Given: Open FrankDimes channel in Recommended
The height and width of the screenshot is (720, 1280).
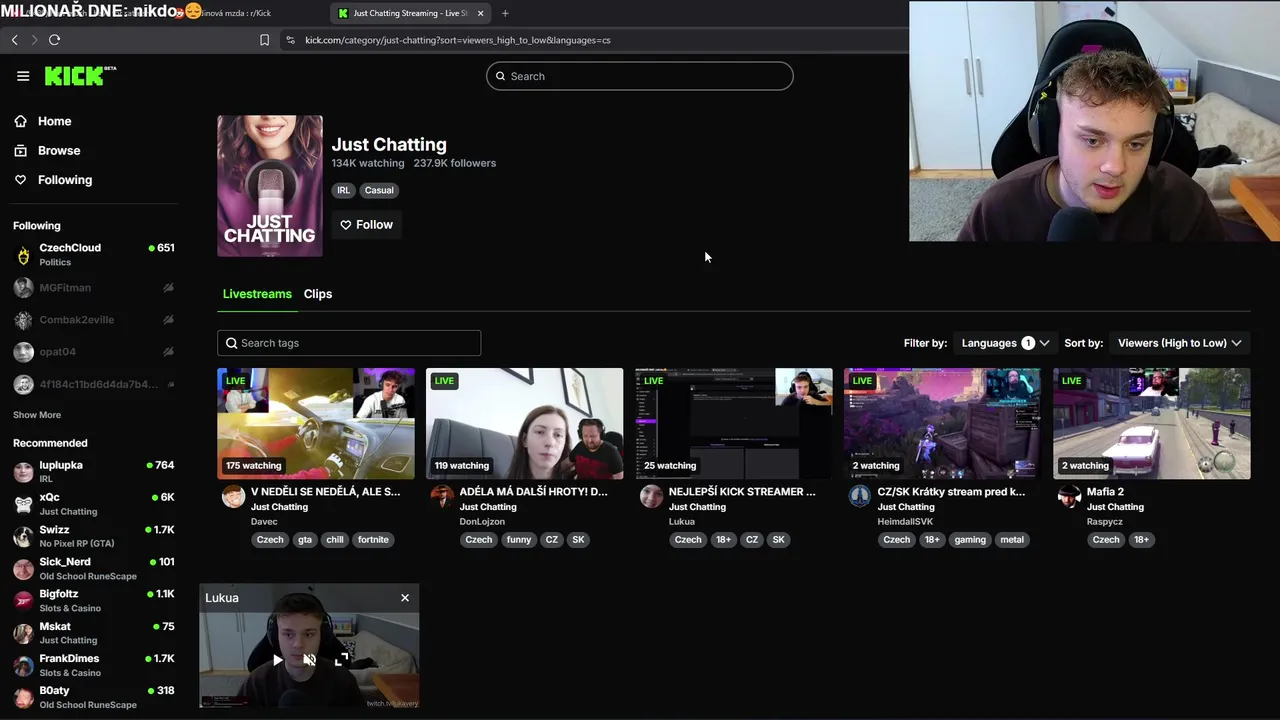Looking at the screenshot, I should click(94, 665).
